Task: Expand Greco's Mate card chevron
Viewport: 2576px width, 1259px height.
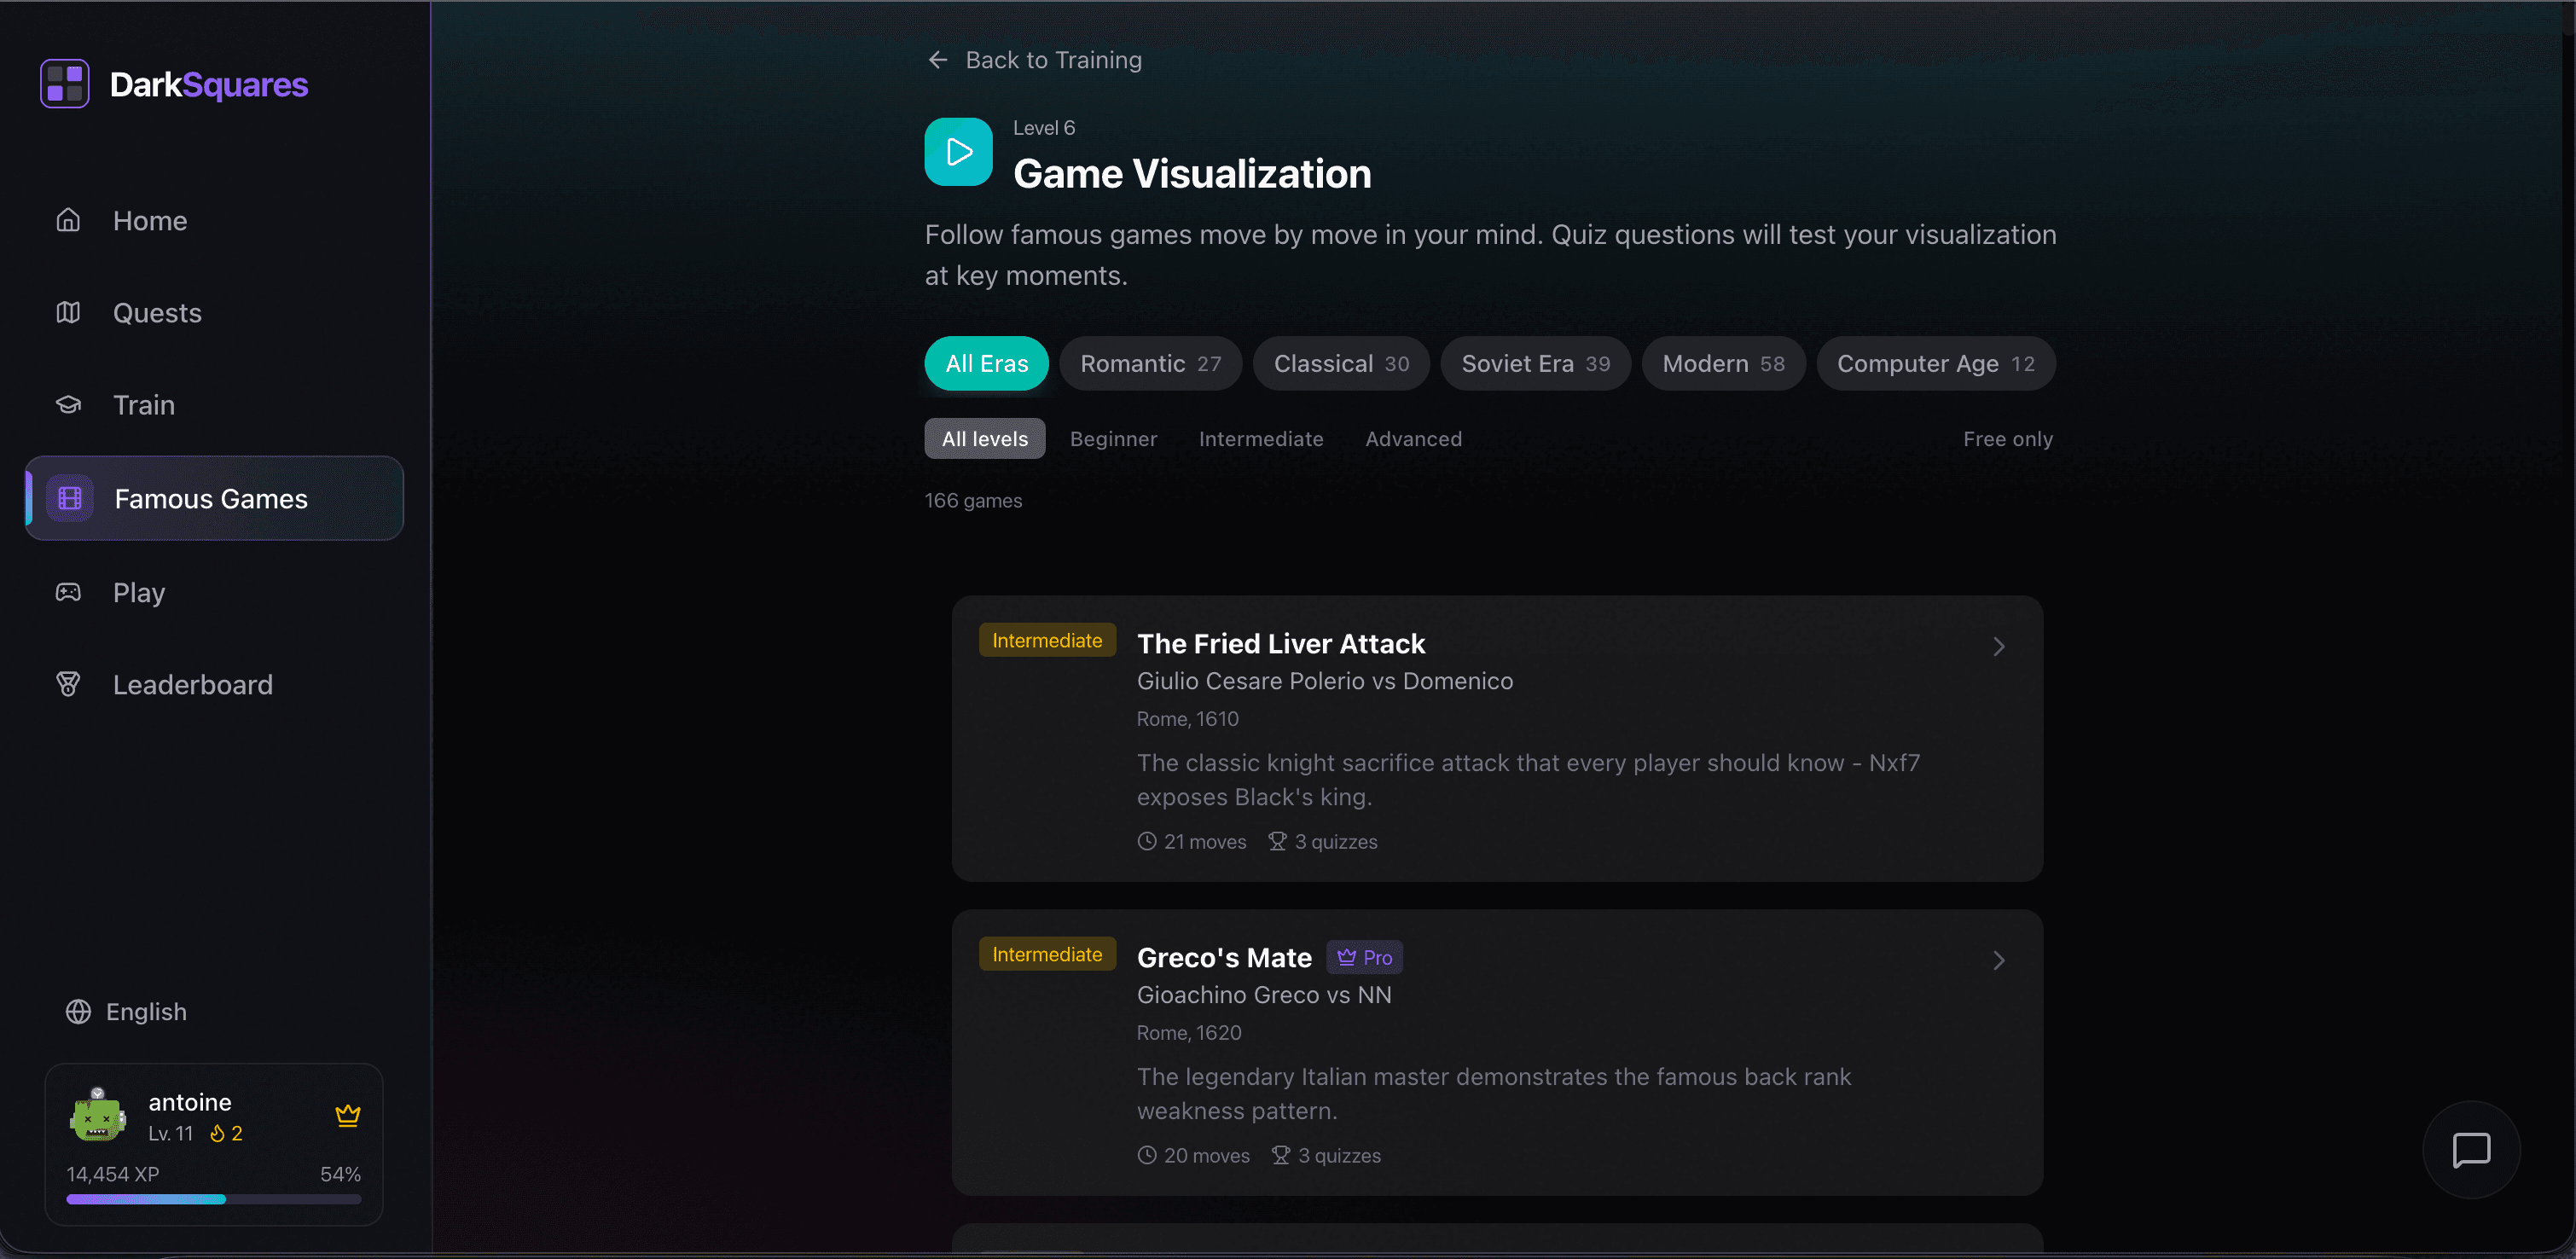Action: click(1997, 960)
